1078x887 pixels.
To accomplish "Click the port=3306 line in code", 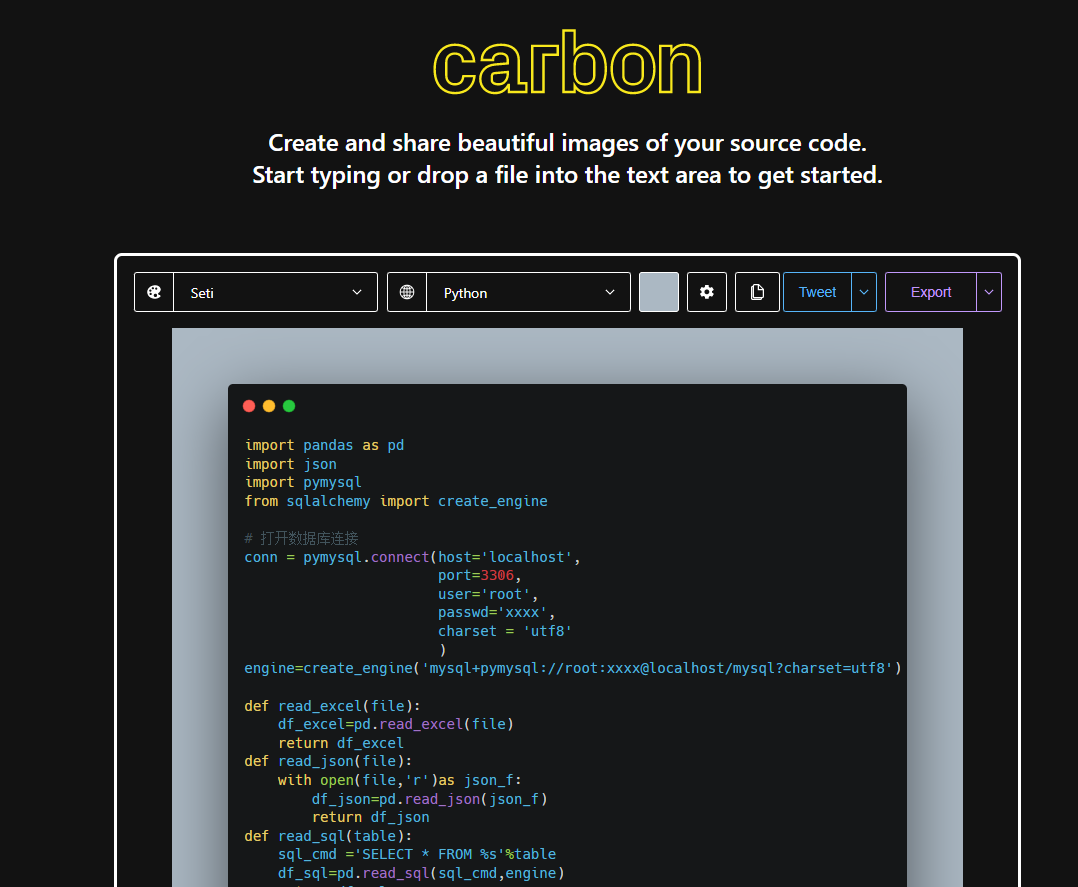I will click(479, 576).
